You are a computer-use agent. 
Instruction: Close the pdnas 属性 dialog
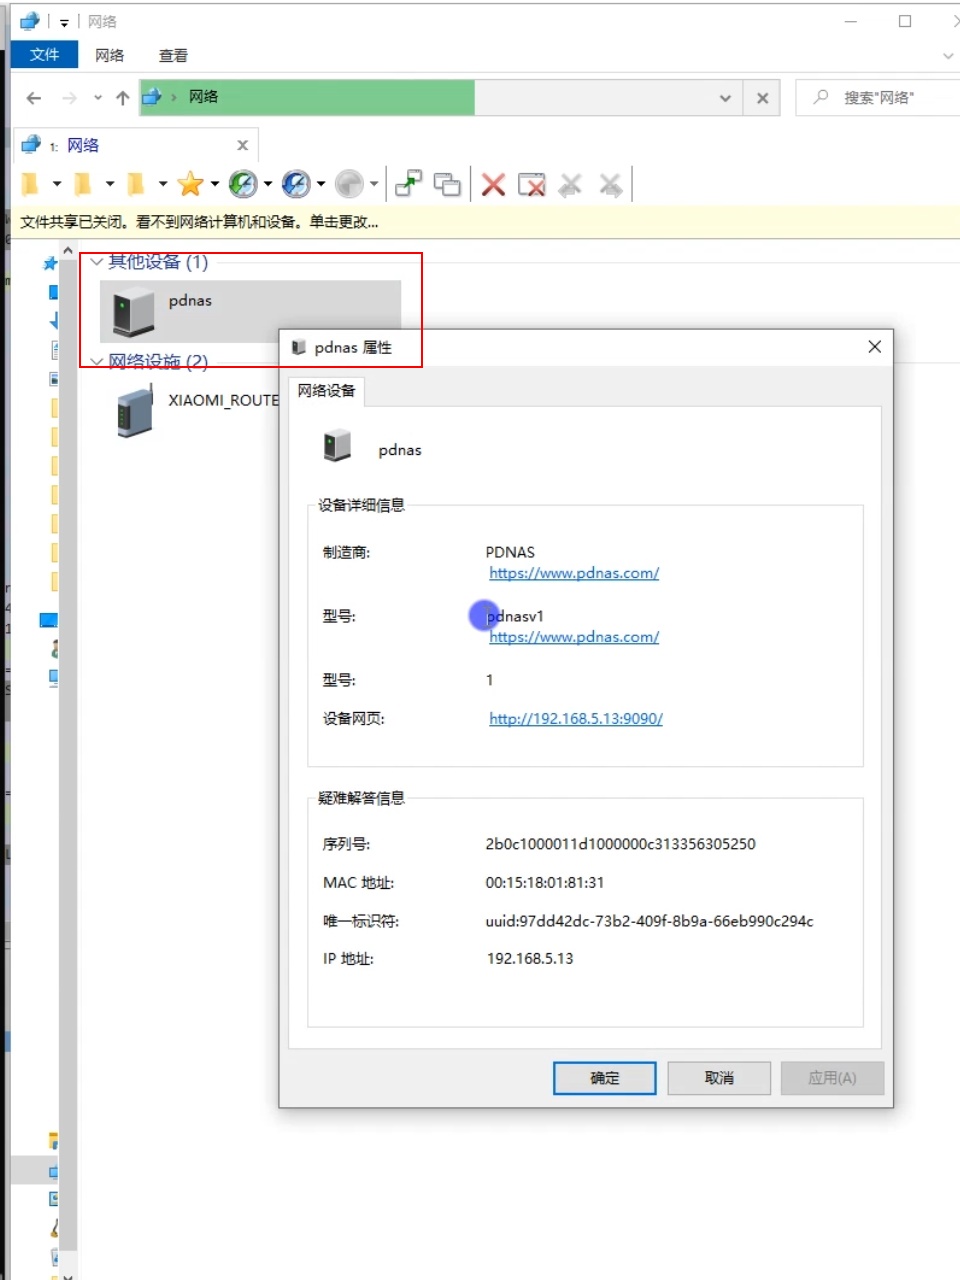point(875,346)
